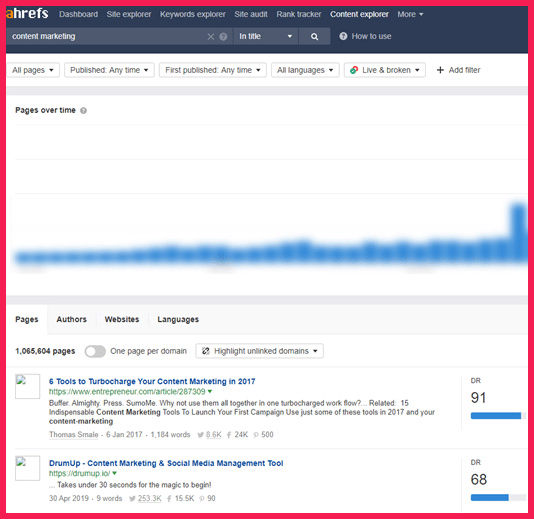
Task: Click the Facebook icon beside 24K
Action: tap(229, 435)
